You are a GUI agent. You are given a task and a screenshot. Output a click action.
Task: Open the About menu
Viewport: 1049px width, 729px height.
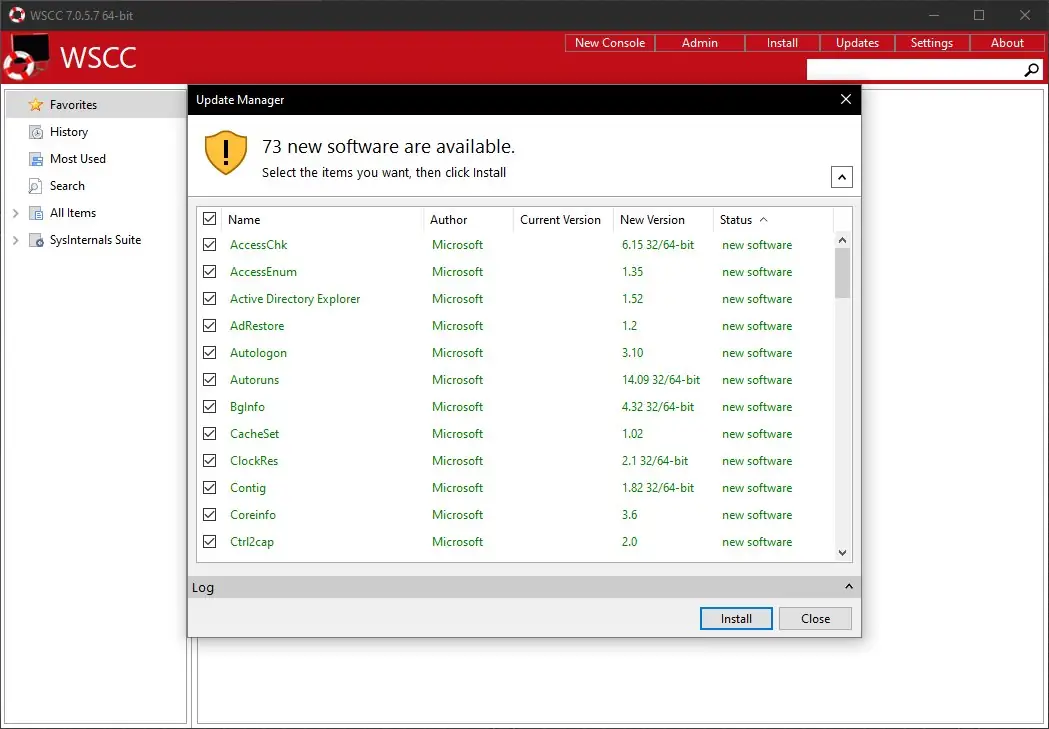[1007, 43]
